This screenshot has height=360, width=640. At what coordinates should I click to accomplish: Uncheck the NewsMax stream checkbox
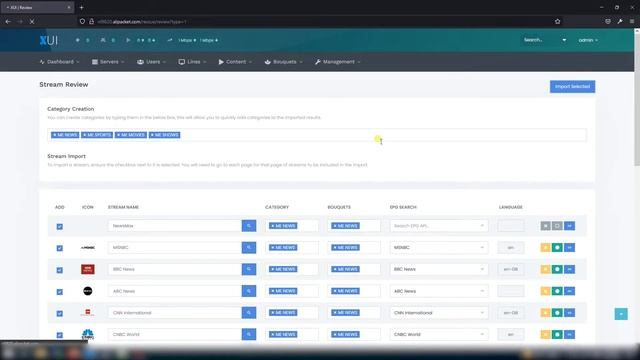click(x=60, y=227)
